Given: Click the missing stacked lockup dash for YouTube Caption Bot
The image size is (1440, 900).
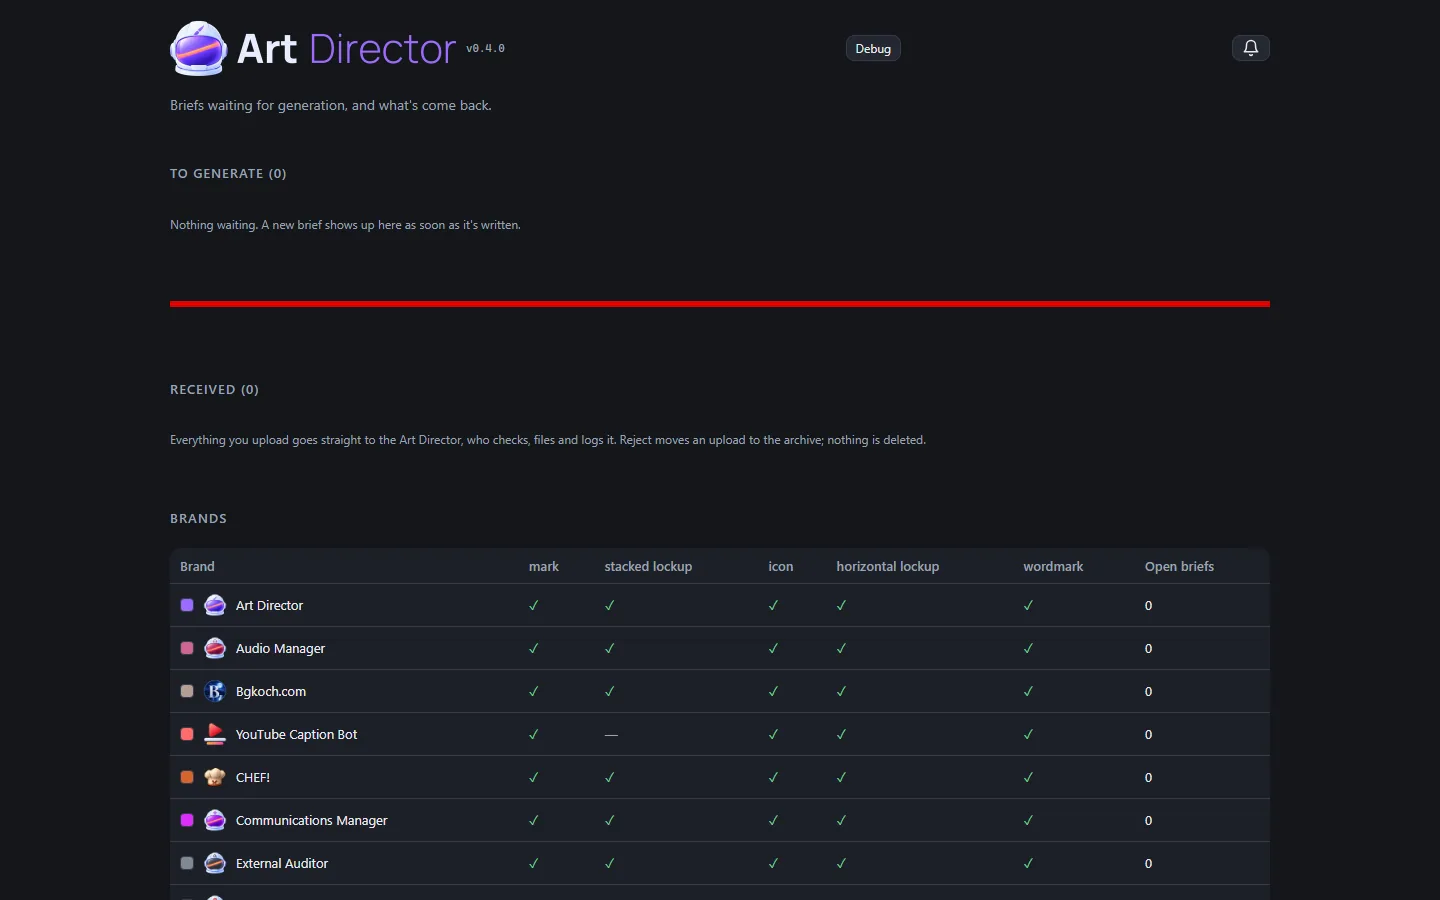Looking at the screenshot, I should (x=611, y=735).
